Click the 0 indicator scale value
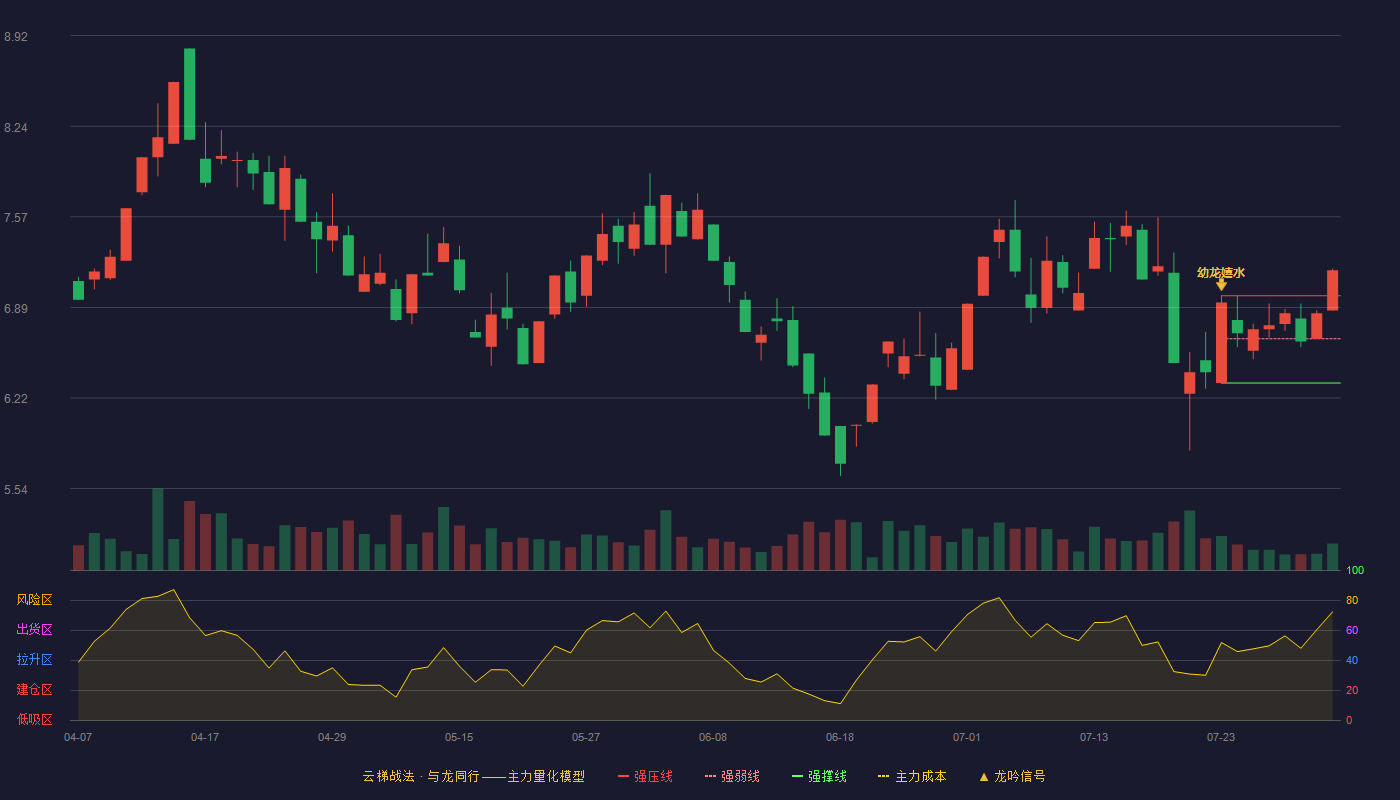1400x800 pixels. pos(1349,720)
